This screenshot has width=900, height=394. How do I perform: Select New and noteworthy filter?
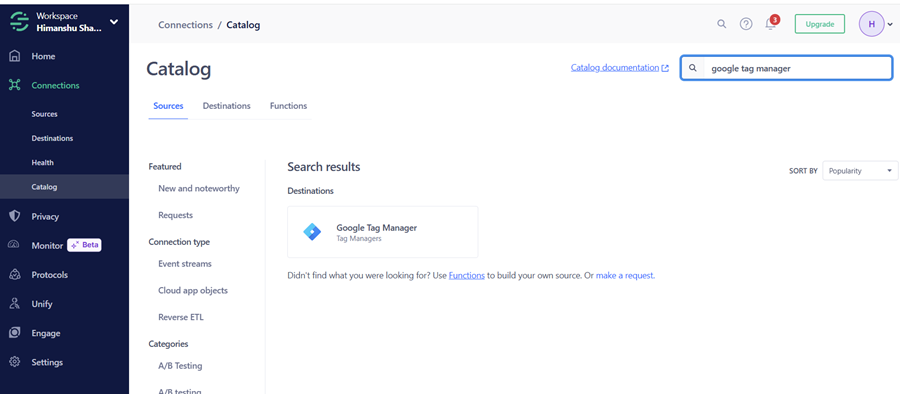click(x=199, y=188)
